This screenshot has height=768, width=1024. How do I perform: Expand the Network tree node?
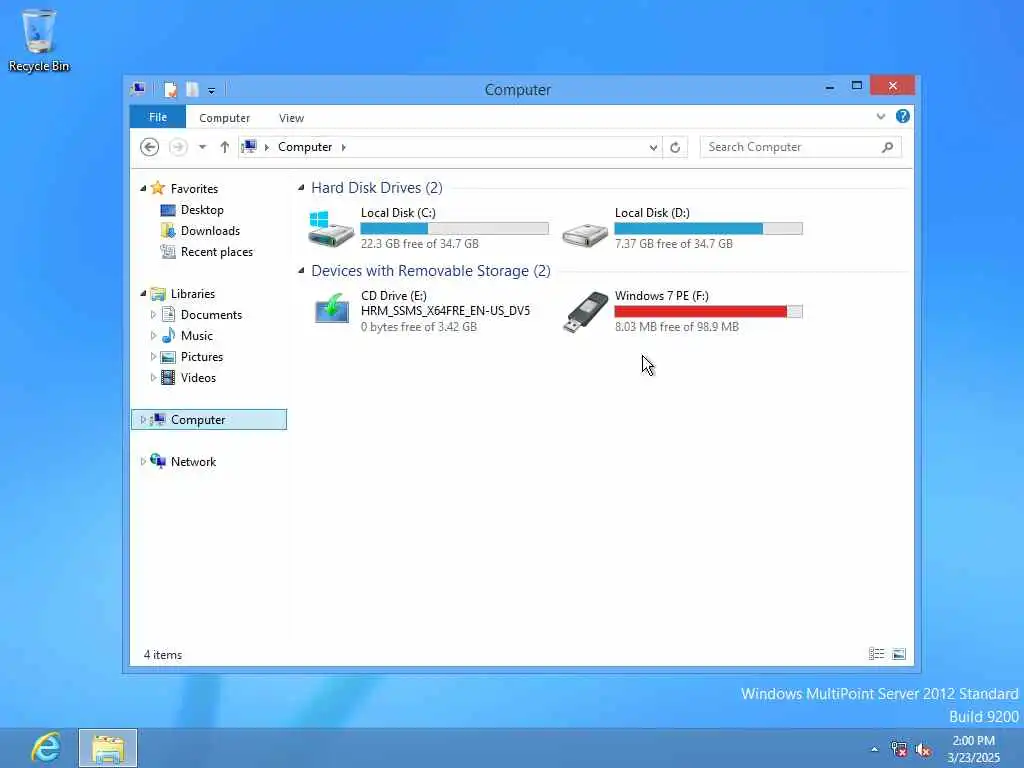[x=142, y=461]
